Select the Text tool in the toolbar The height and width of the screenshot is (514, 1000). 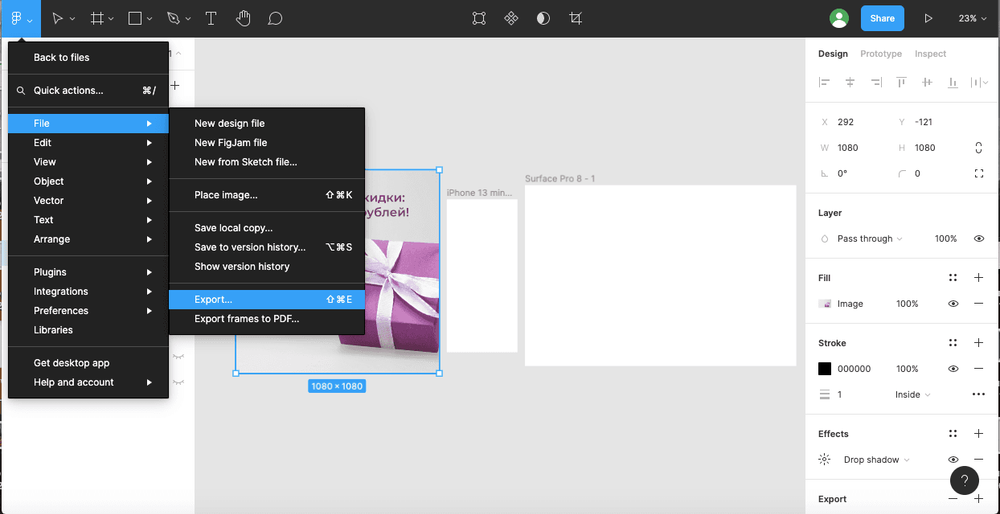tap(211, 18)
